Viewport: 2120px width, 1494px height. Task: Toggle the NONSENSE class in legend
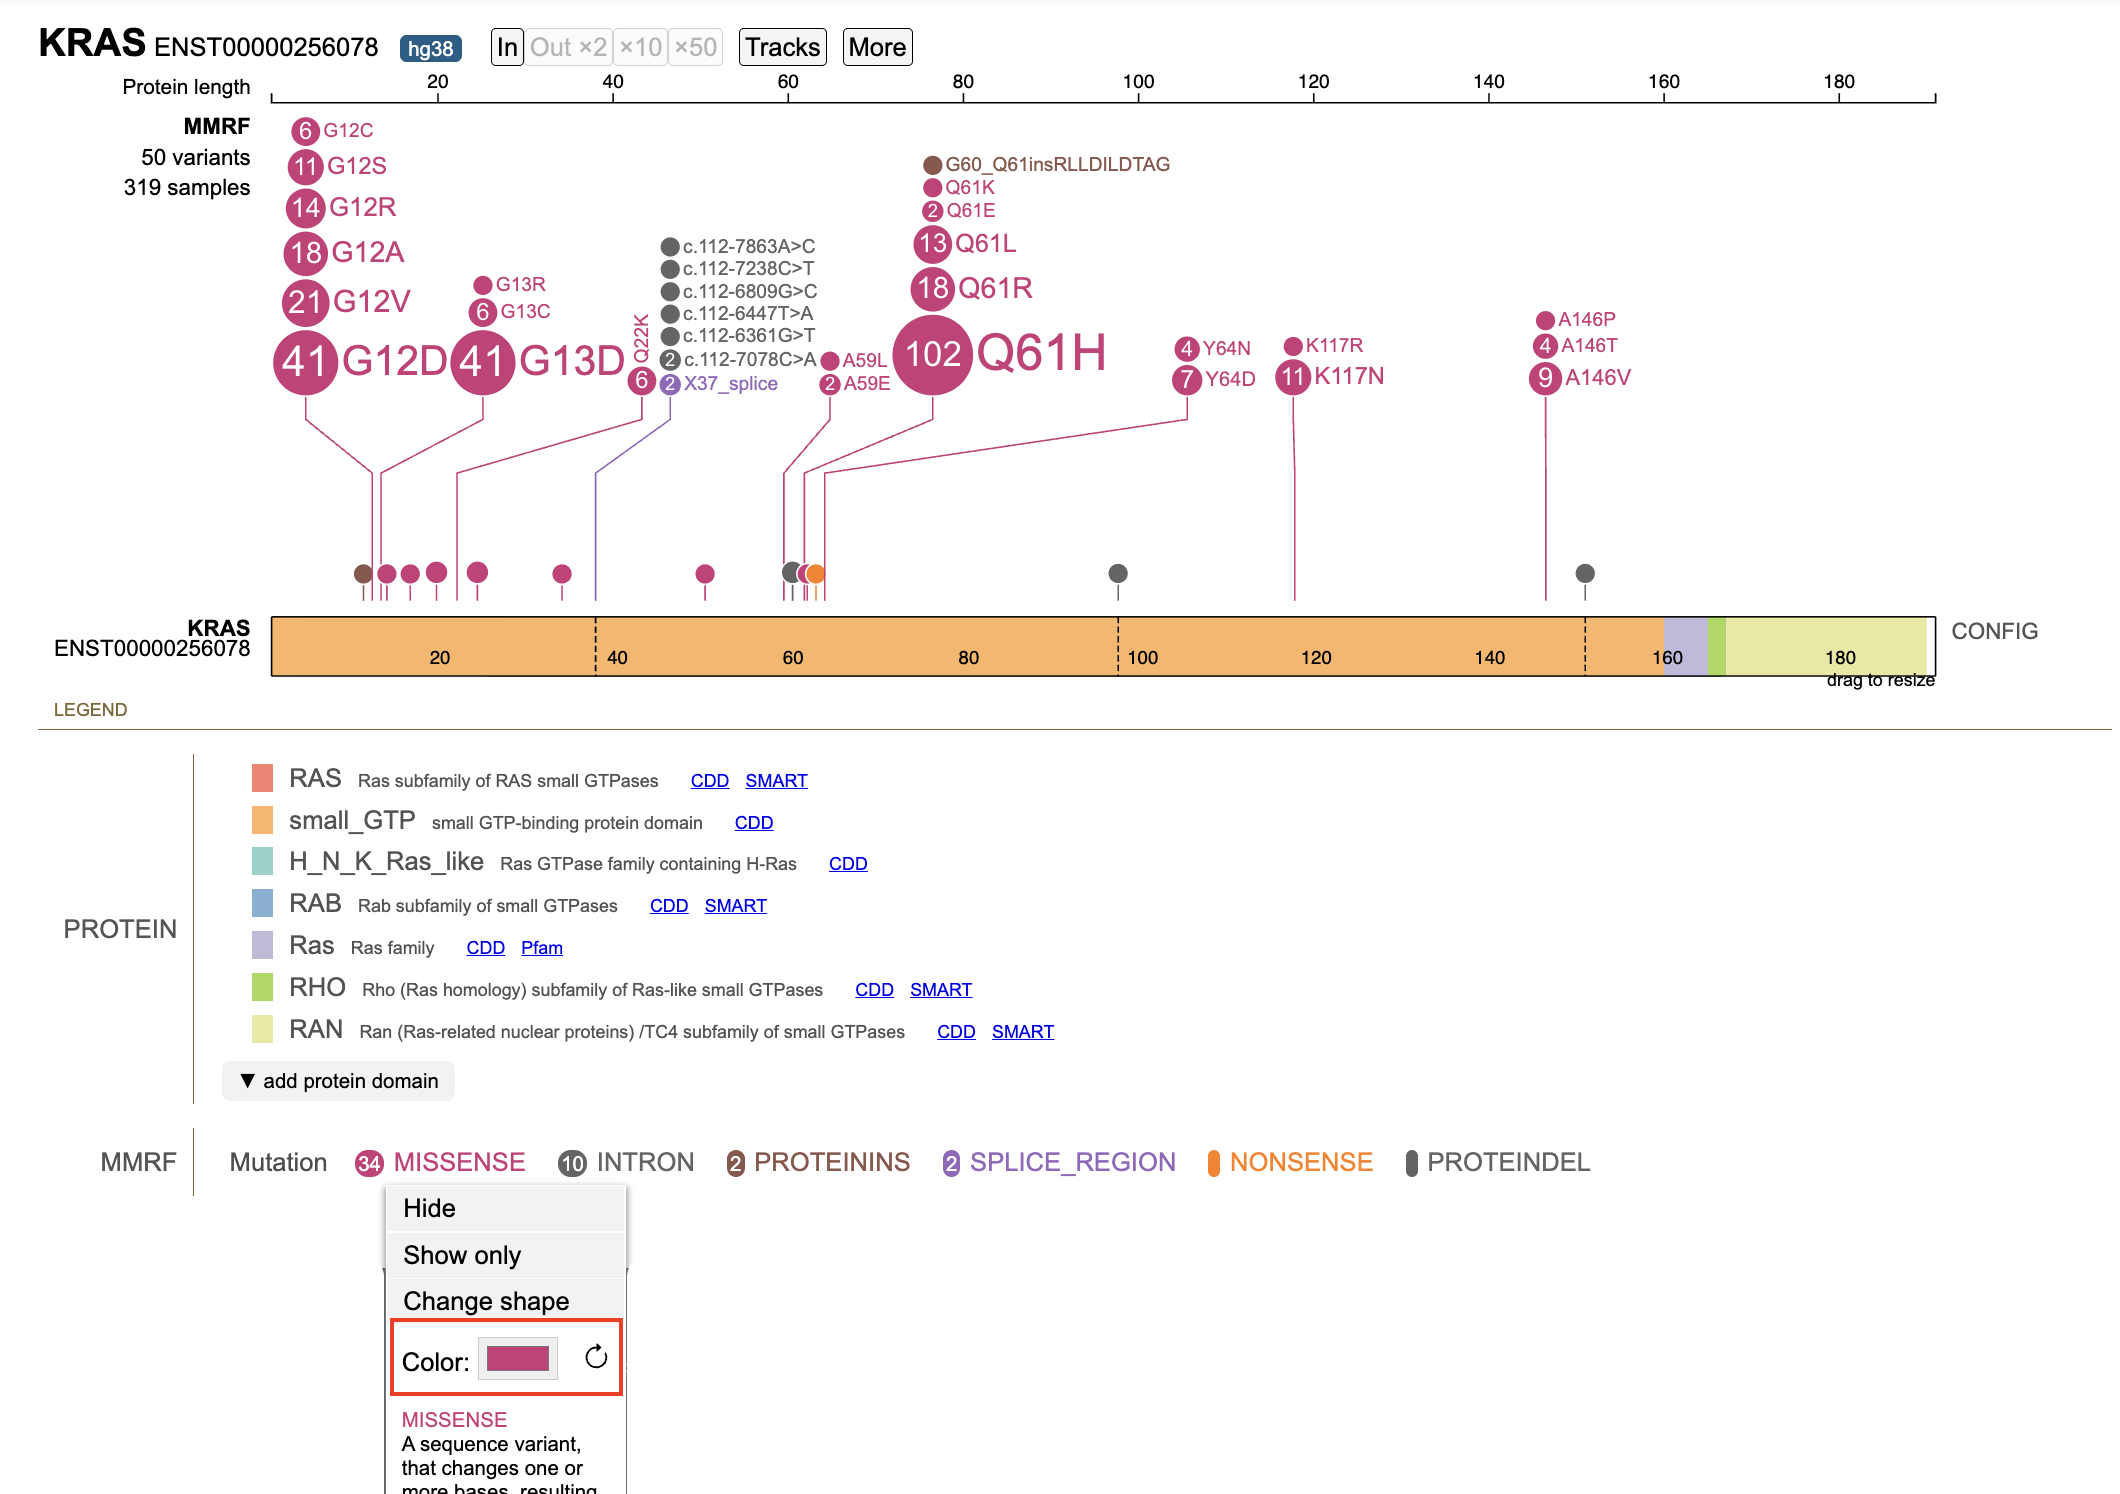click(x=1290, y=1162)
